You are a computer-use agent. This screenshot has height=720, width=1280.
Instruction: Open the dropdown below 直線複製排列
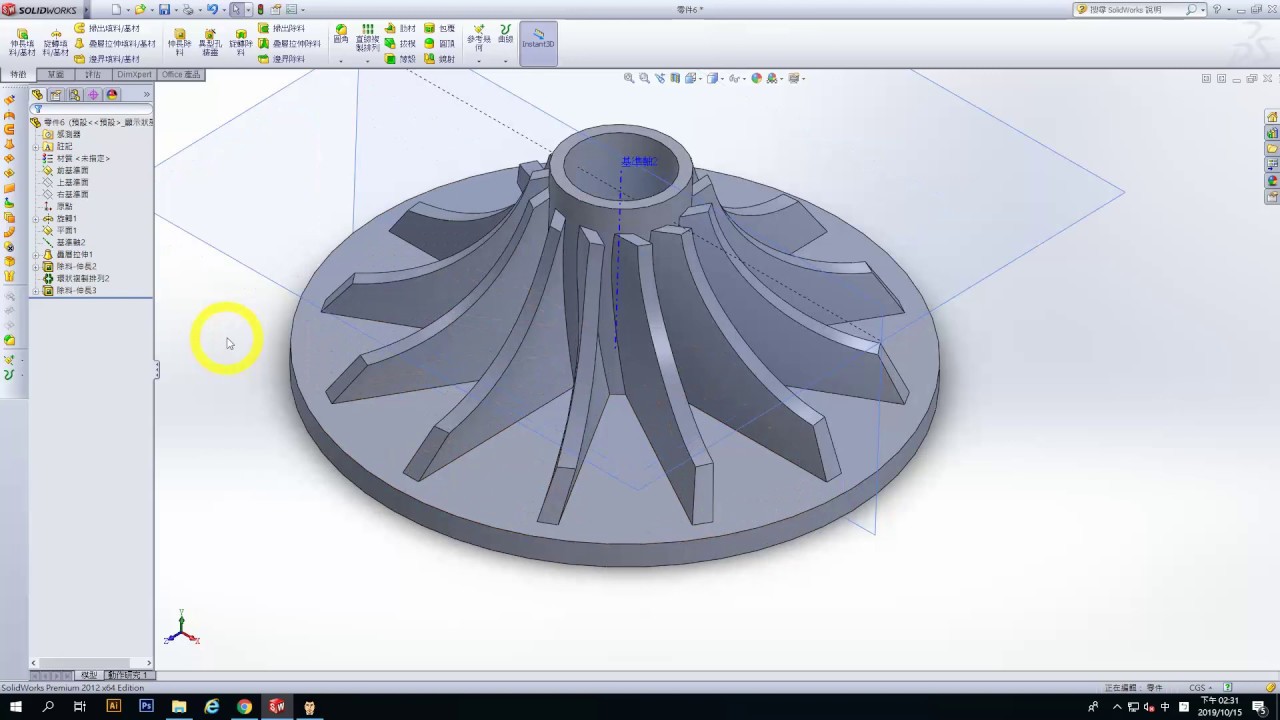[367, 61]
